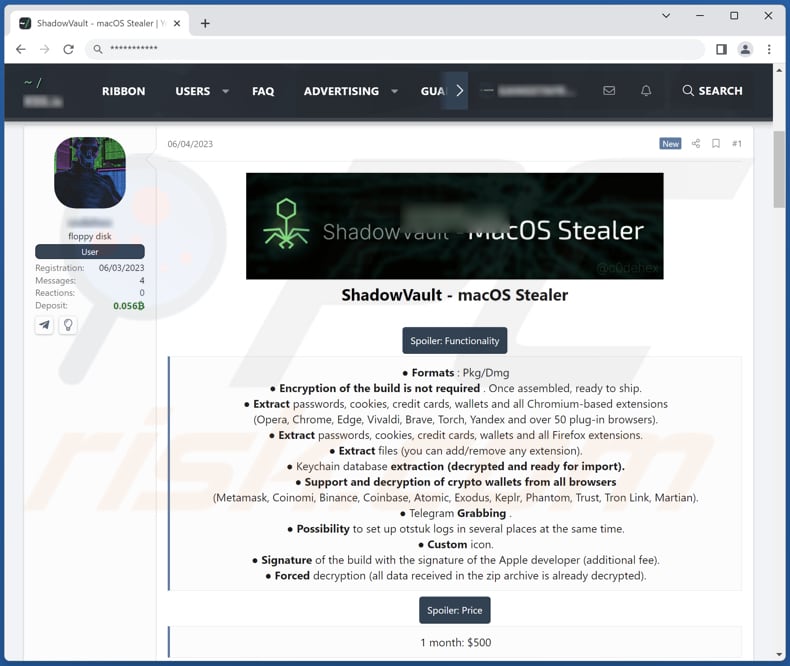The width and height of the screenshot is (790, 666).
Task: Click the SEARCH button in the navbar
Action: coord(712,91)
